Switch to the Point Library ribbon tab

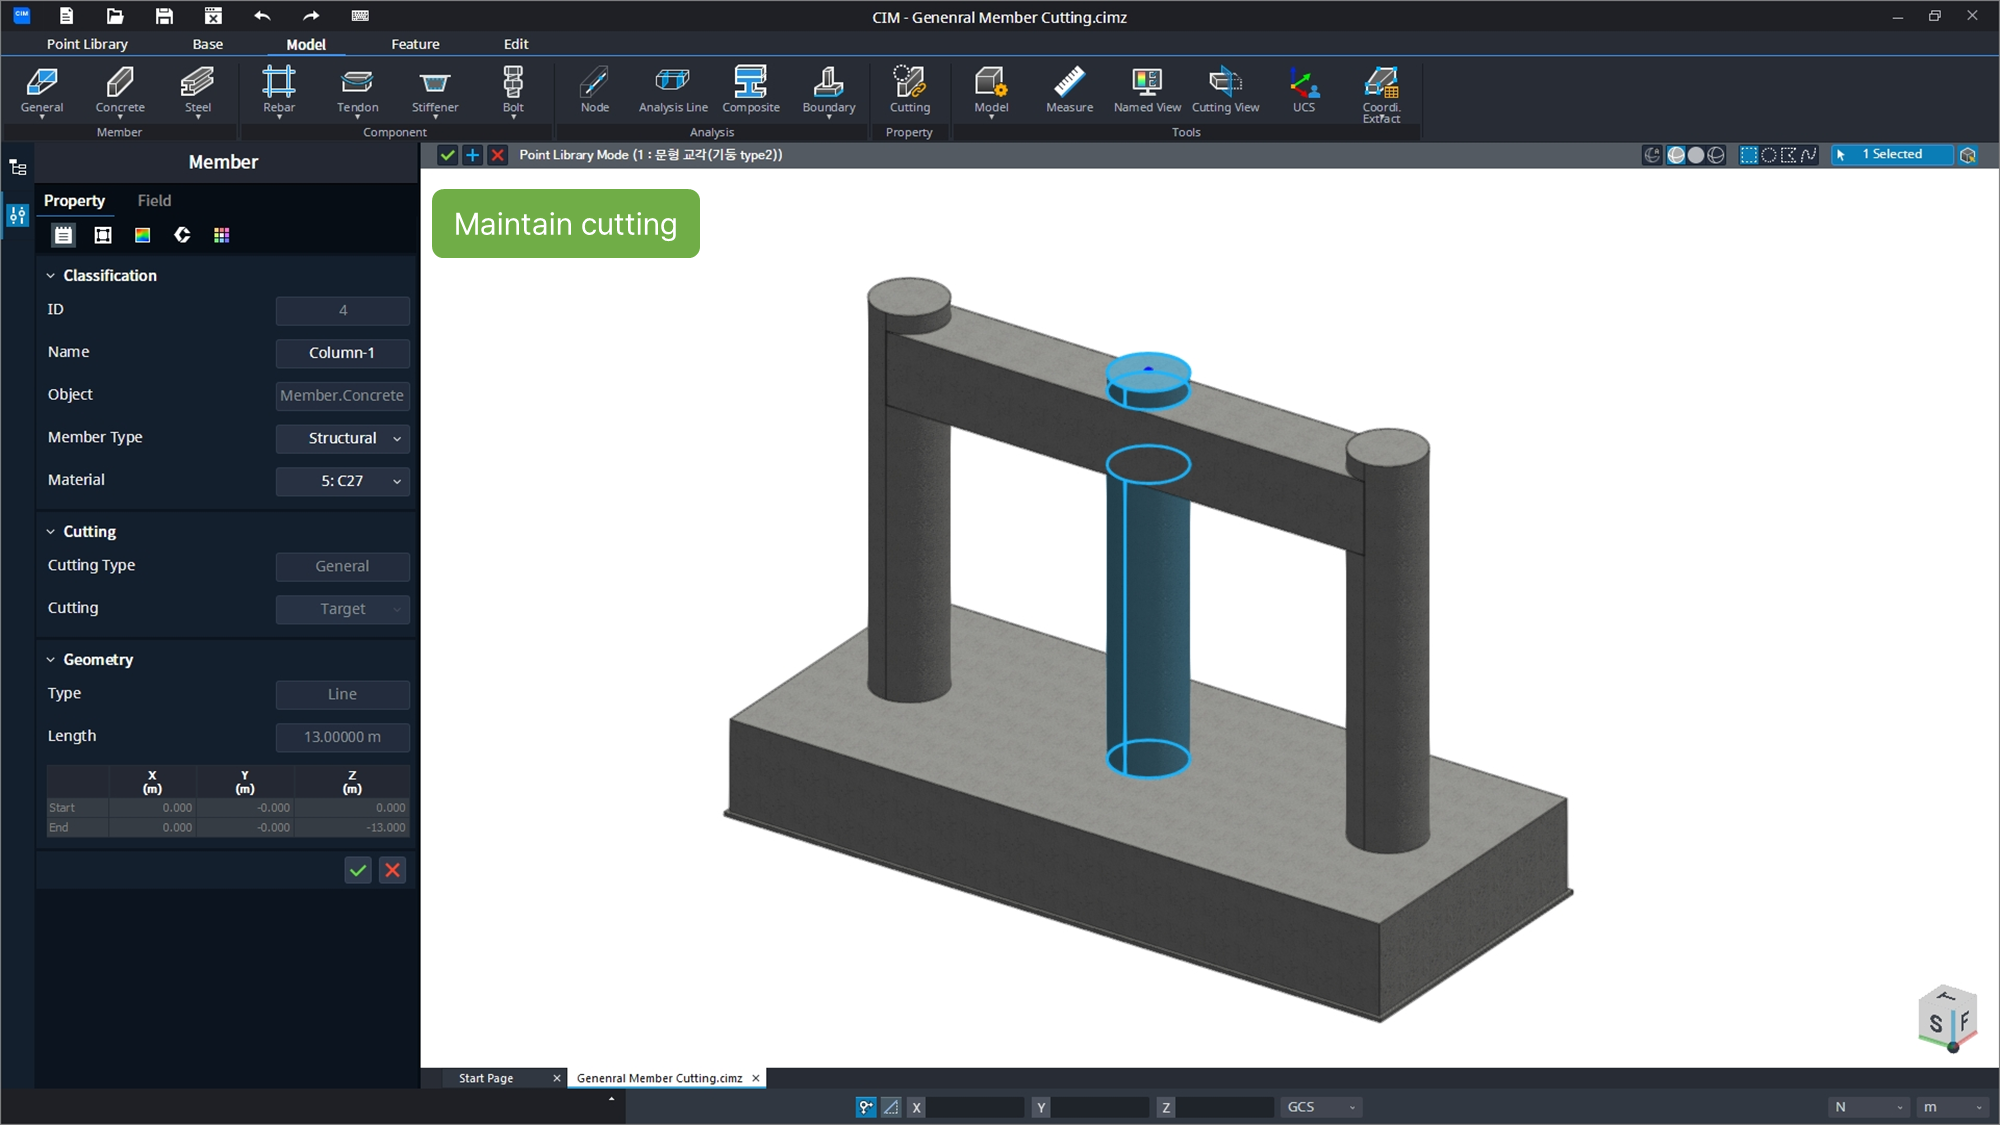tap(87, 44)
